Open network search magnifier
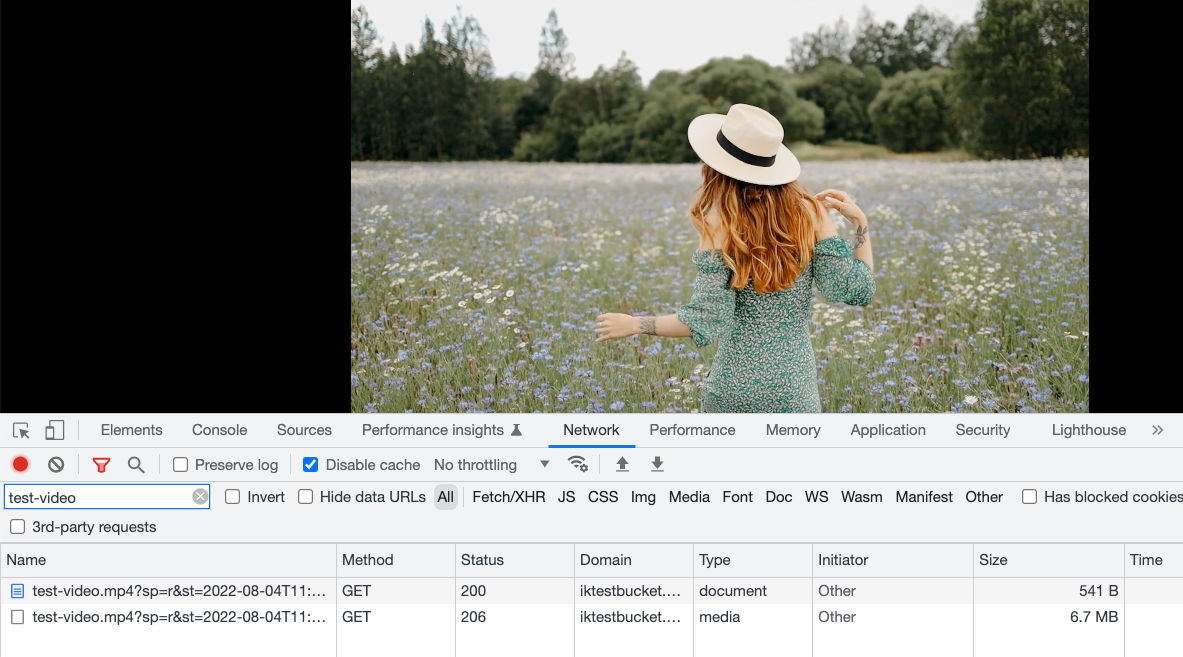This screenshot has width=1183, height=657. [x=136, y=465]
